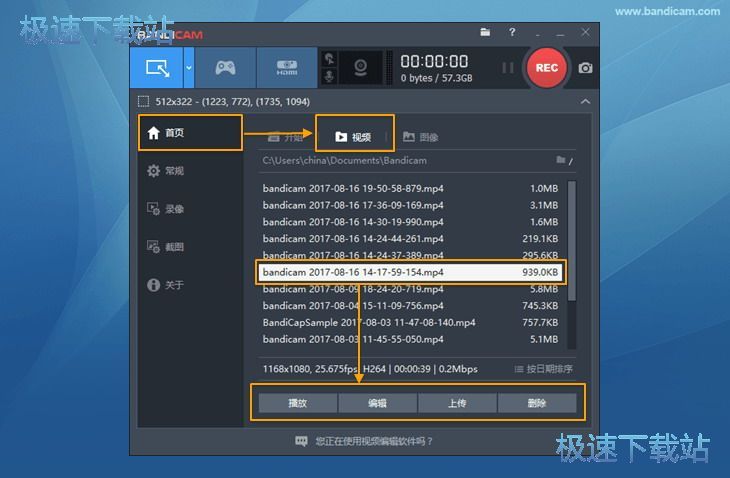Pause recording with the pause button

click(x=508, y=68)
